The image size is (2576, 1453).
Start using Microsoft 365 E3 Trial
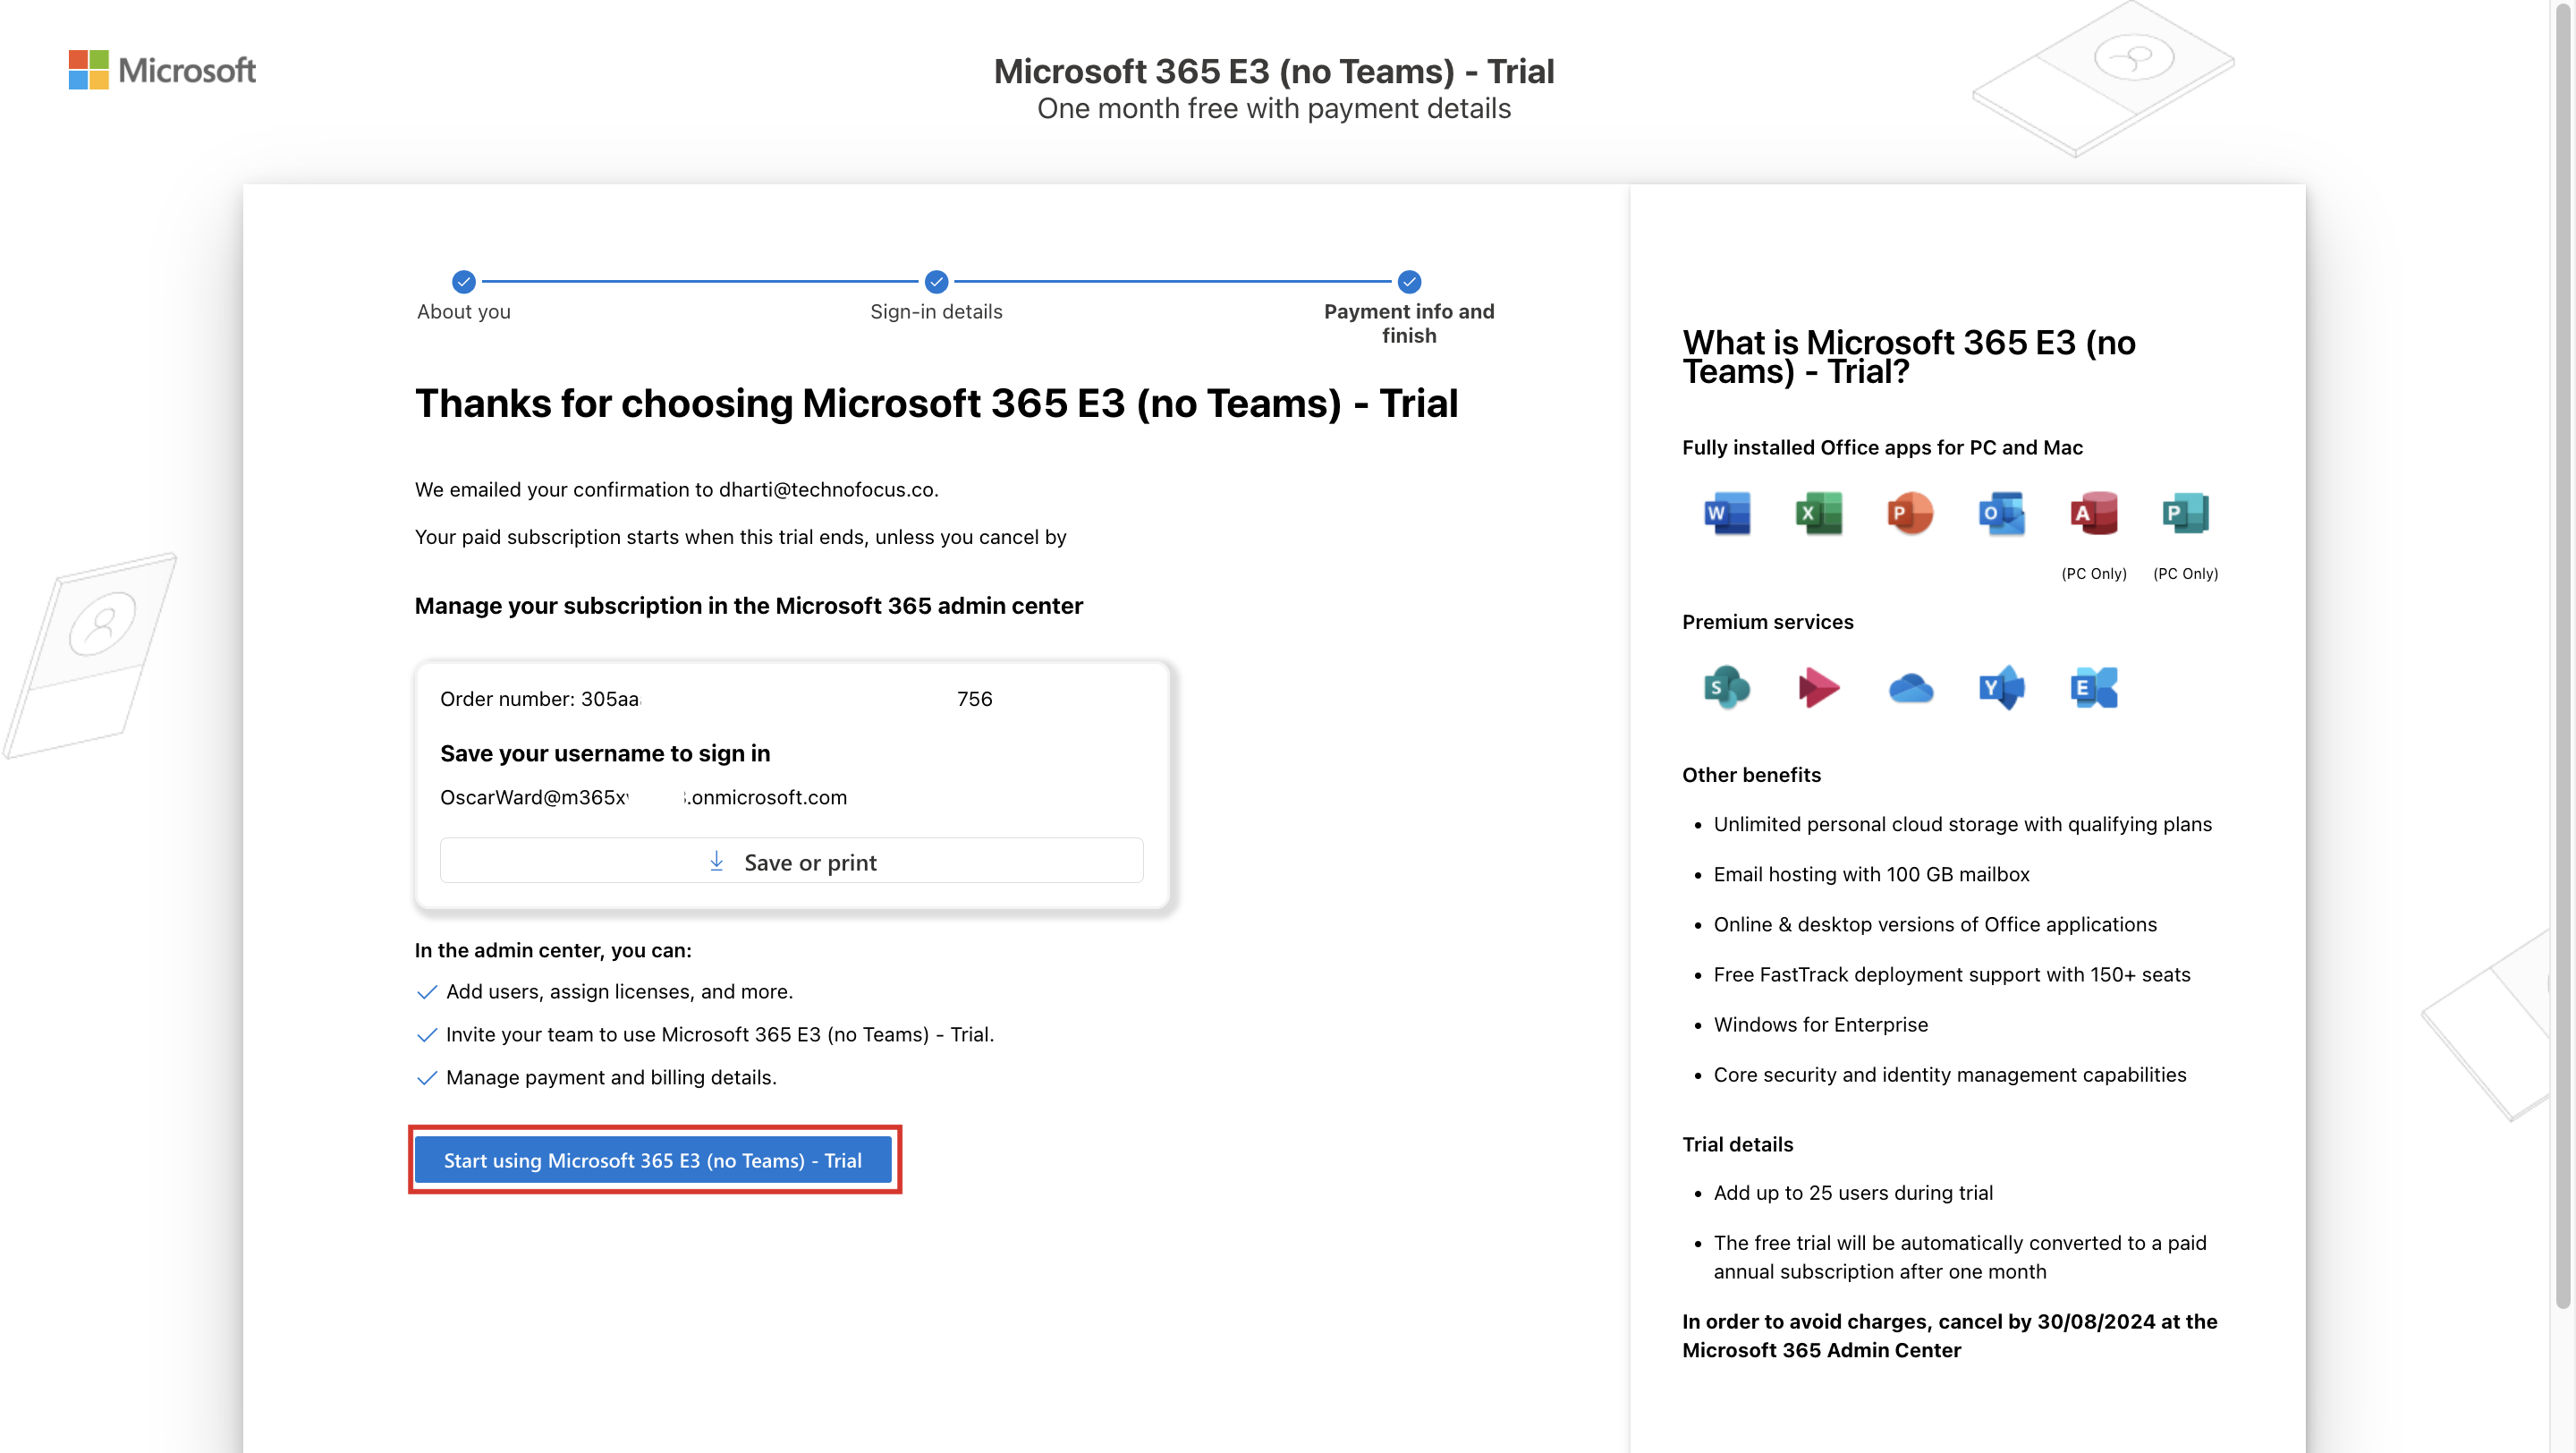tap(653, 1160)
